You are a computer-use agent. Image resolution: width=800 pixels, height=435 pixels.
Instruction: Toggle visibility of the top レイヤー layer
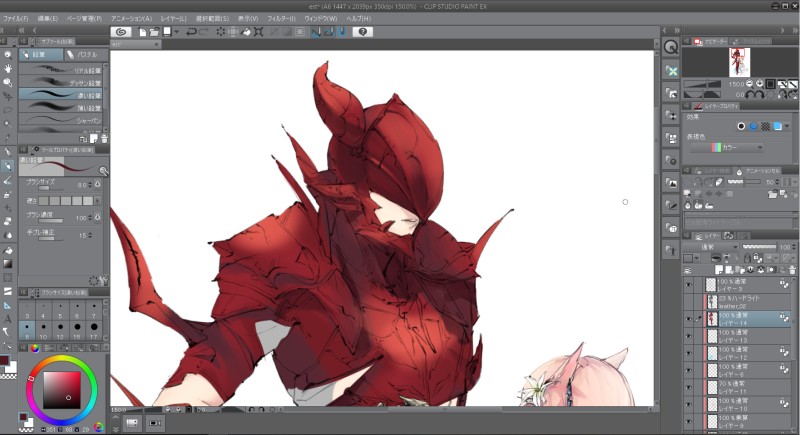pos(689,284)
